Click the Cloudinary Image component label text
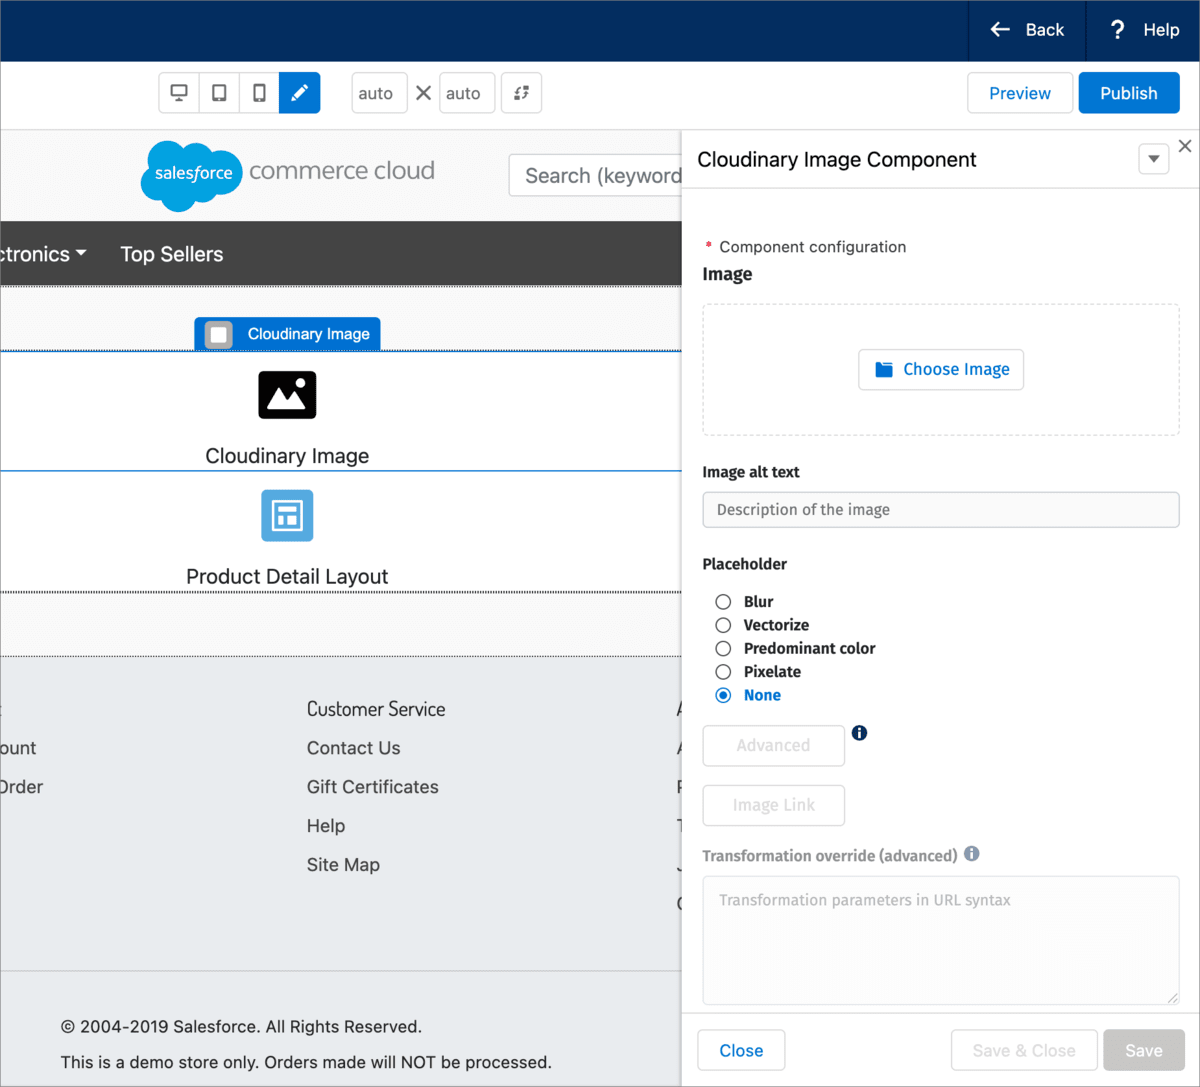 [x=287, y=456]
